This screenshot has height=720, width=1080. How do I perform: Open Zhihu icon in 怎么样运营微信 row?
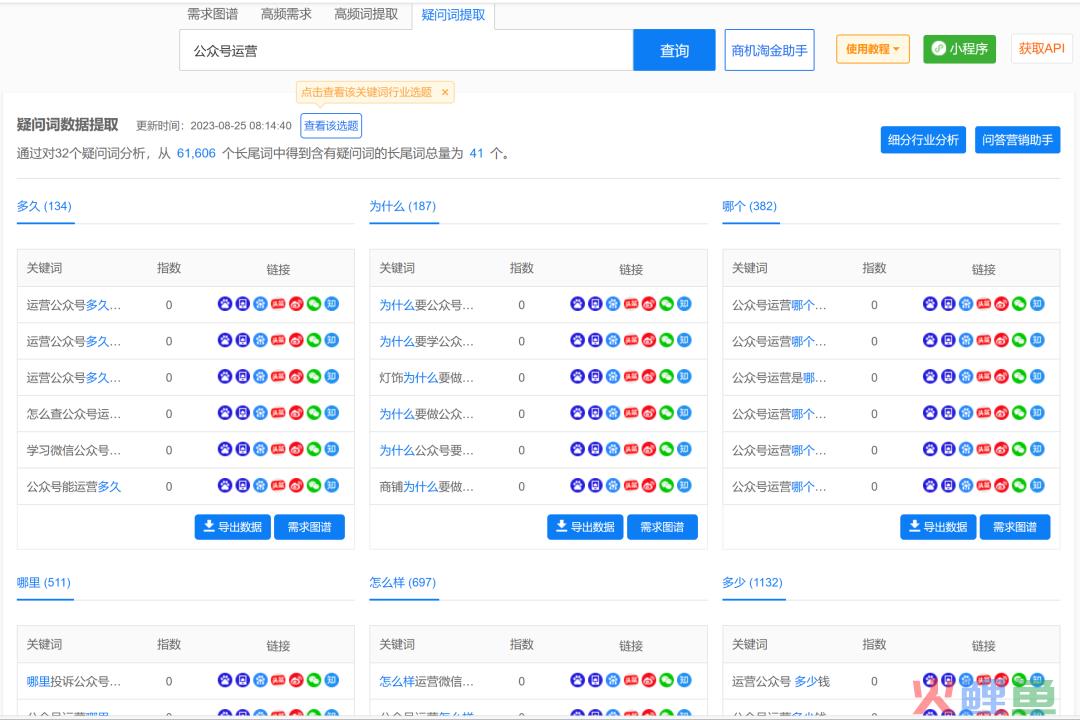click(x=684, y=680)
